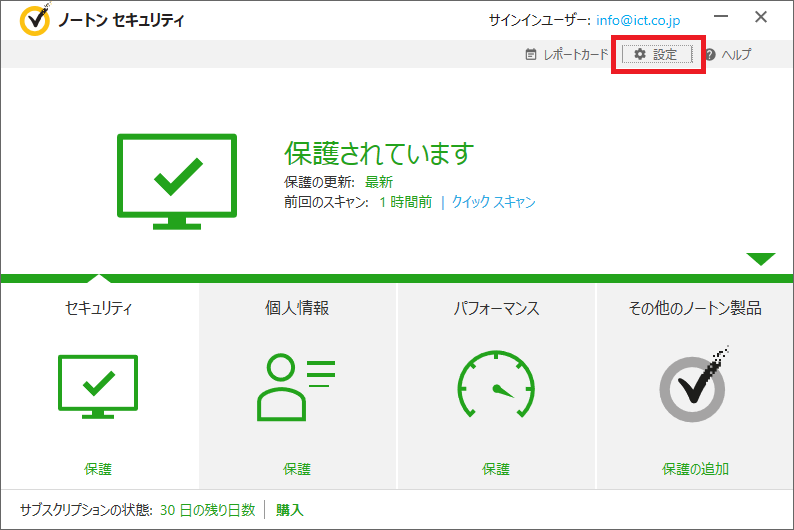Click the performance speedometer gauge icon

(x=496, y=384)
